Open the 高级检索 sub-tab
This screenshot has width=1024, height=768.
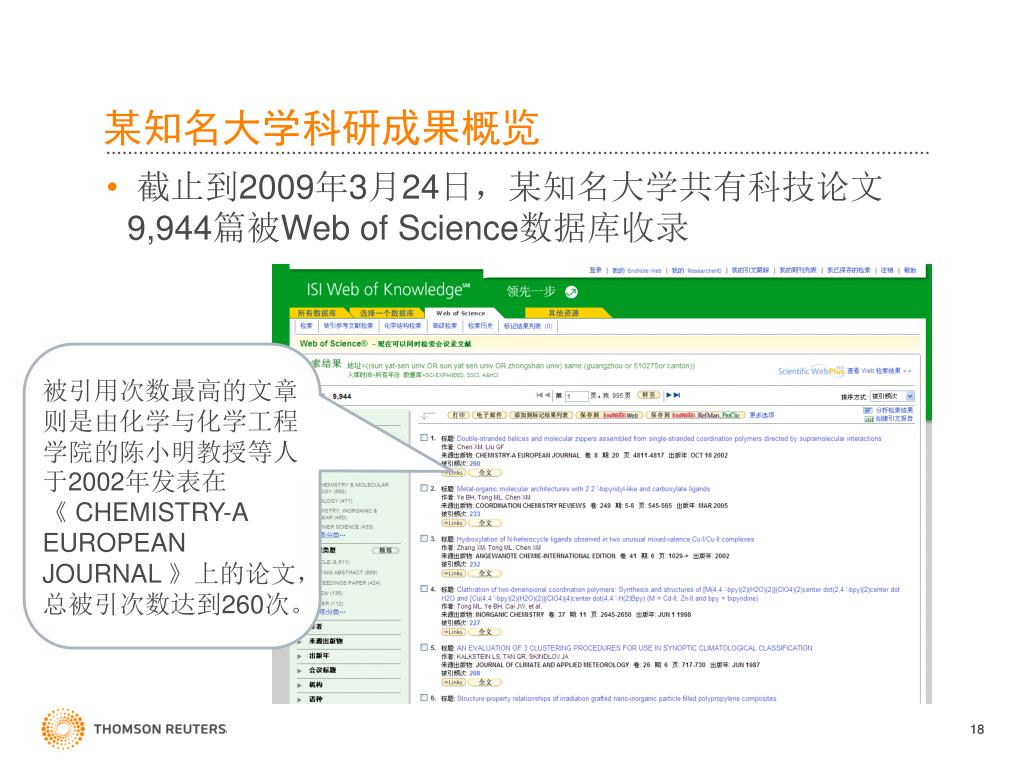[445, 325]
